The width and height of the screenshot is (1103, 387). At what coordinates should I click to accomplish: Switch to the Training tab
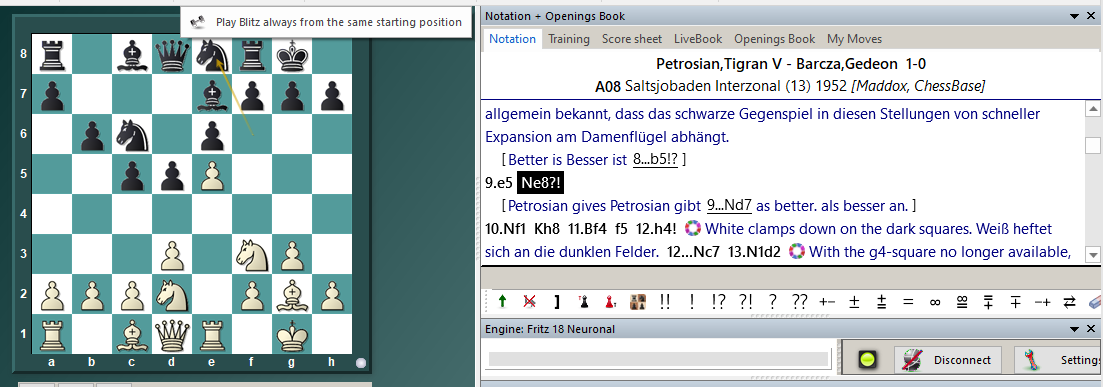pyautogui.click(x=569, y=39)
